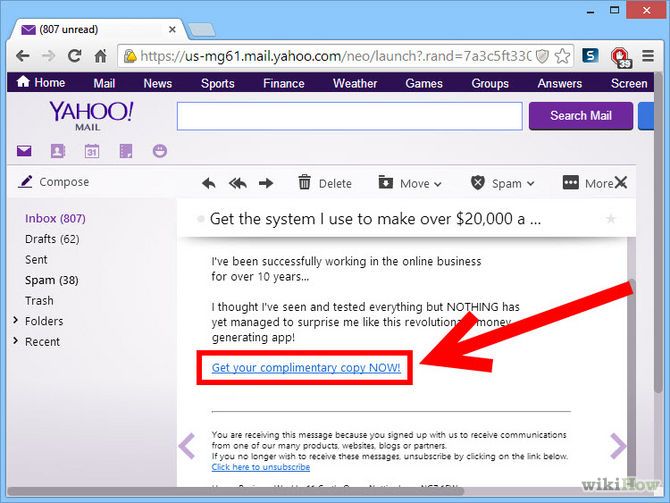Open the Inbox (807) folder
670x503 pixels.
coord(55,218)
